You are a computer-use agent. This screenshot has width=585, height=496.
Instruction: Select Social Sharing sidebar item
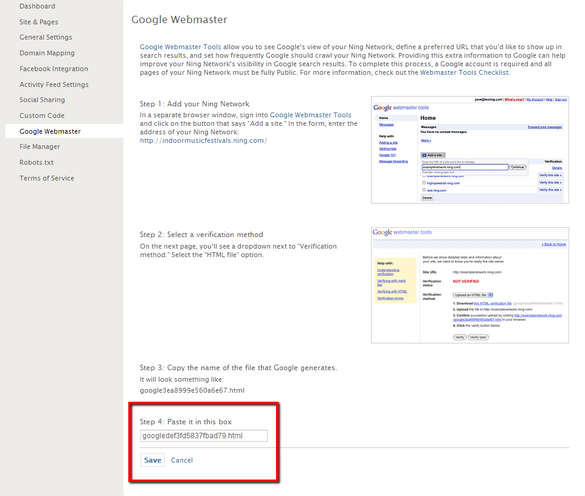click(42, 100)
